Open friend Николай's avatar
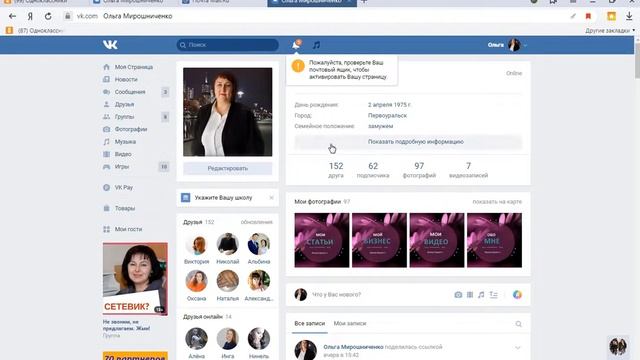640x360 pixels. 227,244
